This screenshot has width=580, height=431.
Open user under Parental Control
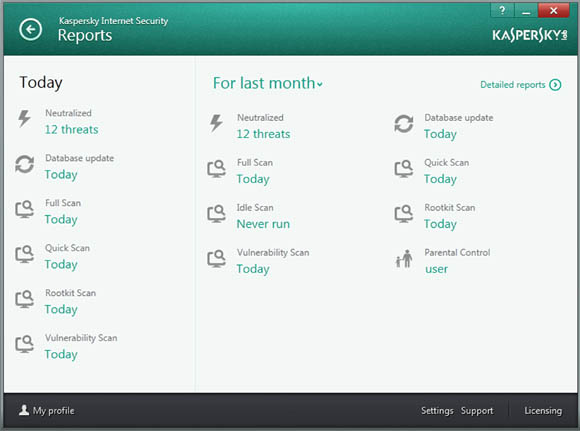pyautogui.click(x=436, y=269)
